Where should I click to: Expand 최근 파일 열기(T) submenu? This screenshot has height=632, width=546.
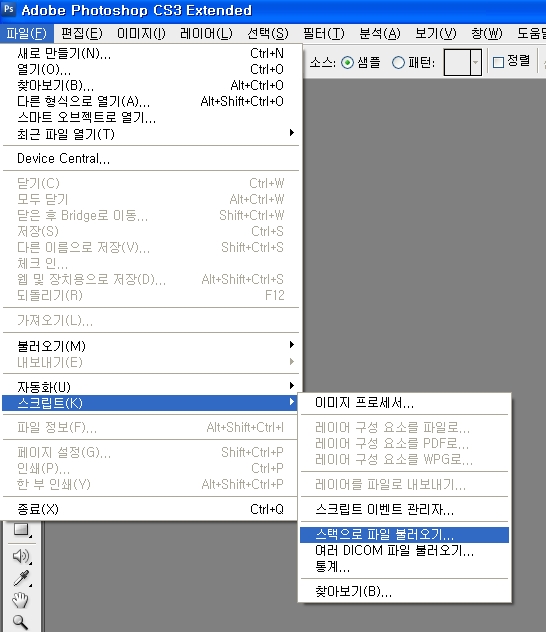click(x=150, y=134)
